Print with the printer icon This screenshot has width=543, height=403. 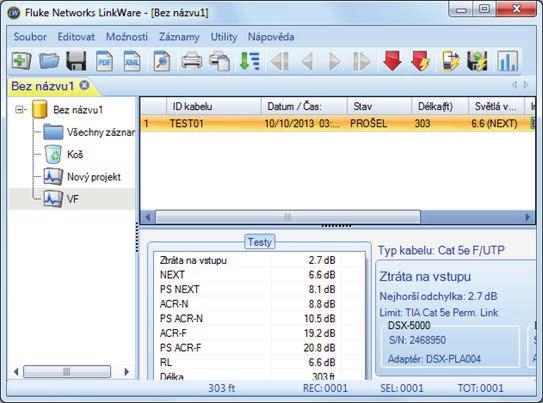click(x=192, y=61)
